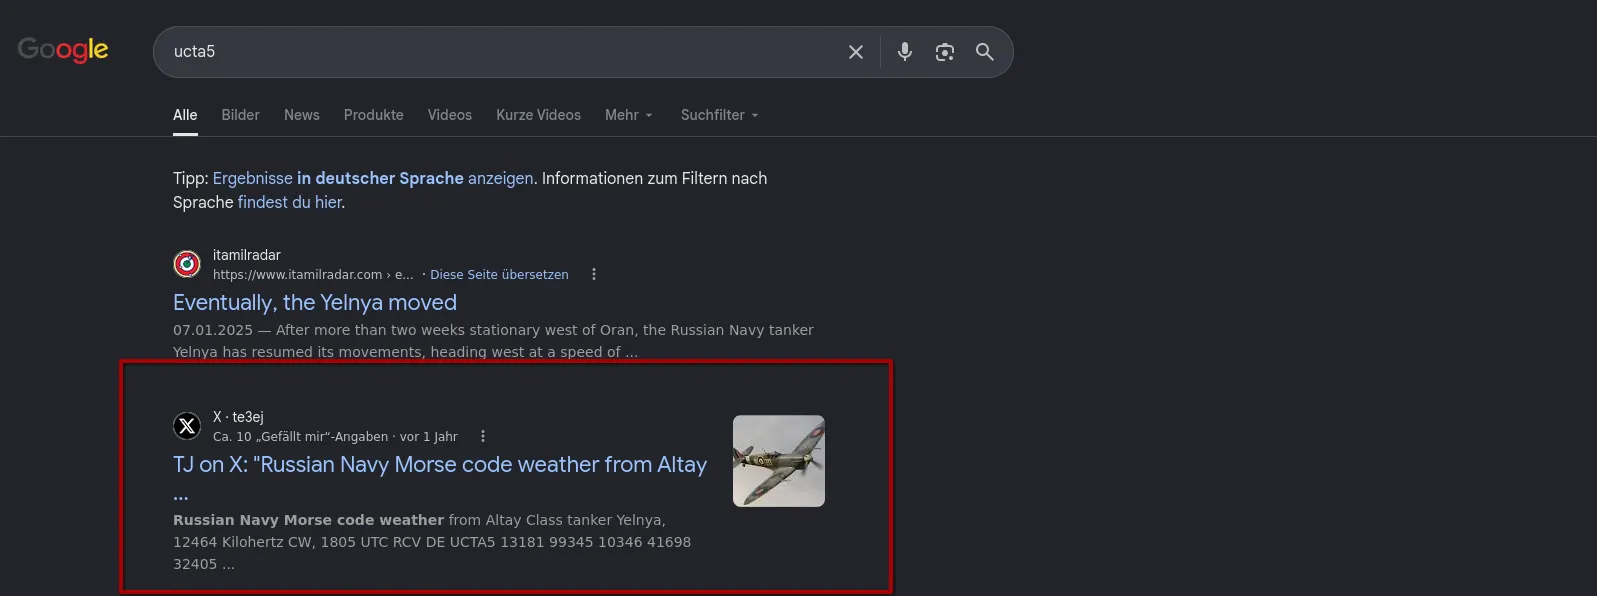Open Google Lens image search
This screenshot has width=1597, height=596.
[945, 52]
